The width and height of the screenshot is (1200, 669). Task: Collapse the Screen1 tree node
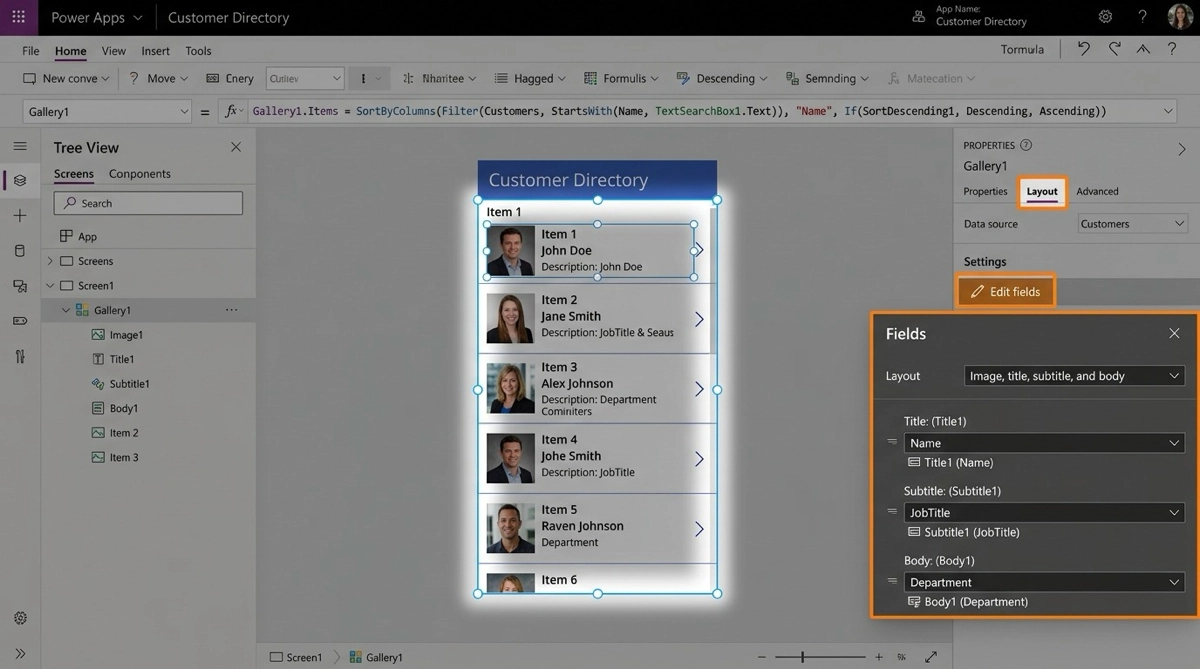click(50, 286)
